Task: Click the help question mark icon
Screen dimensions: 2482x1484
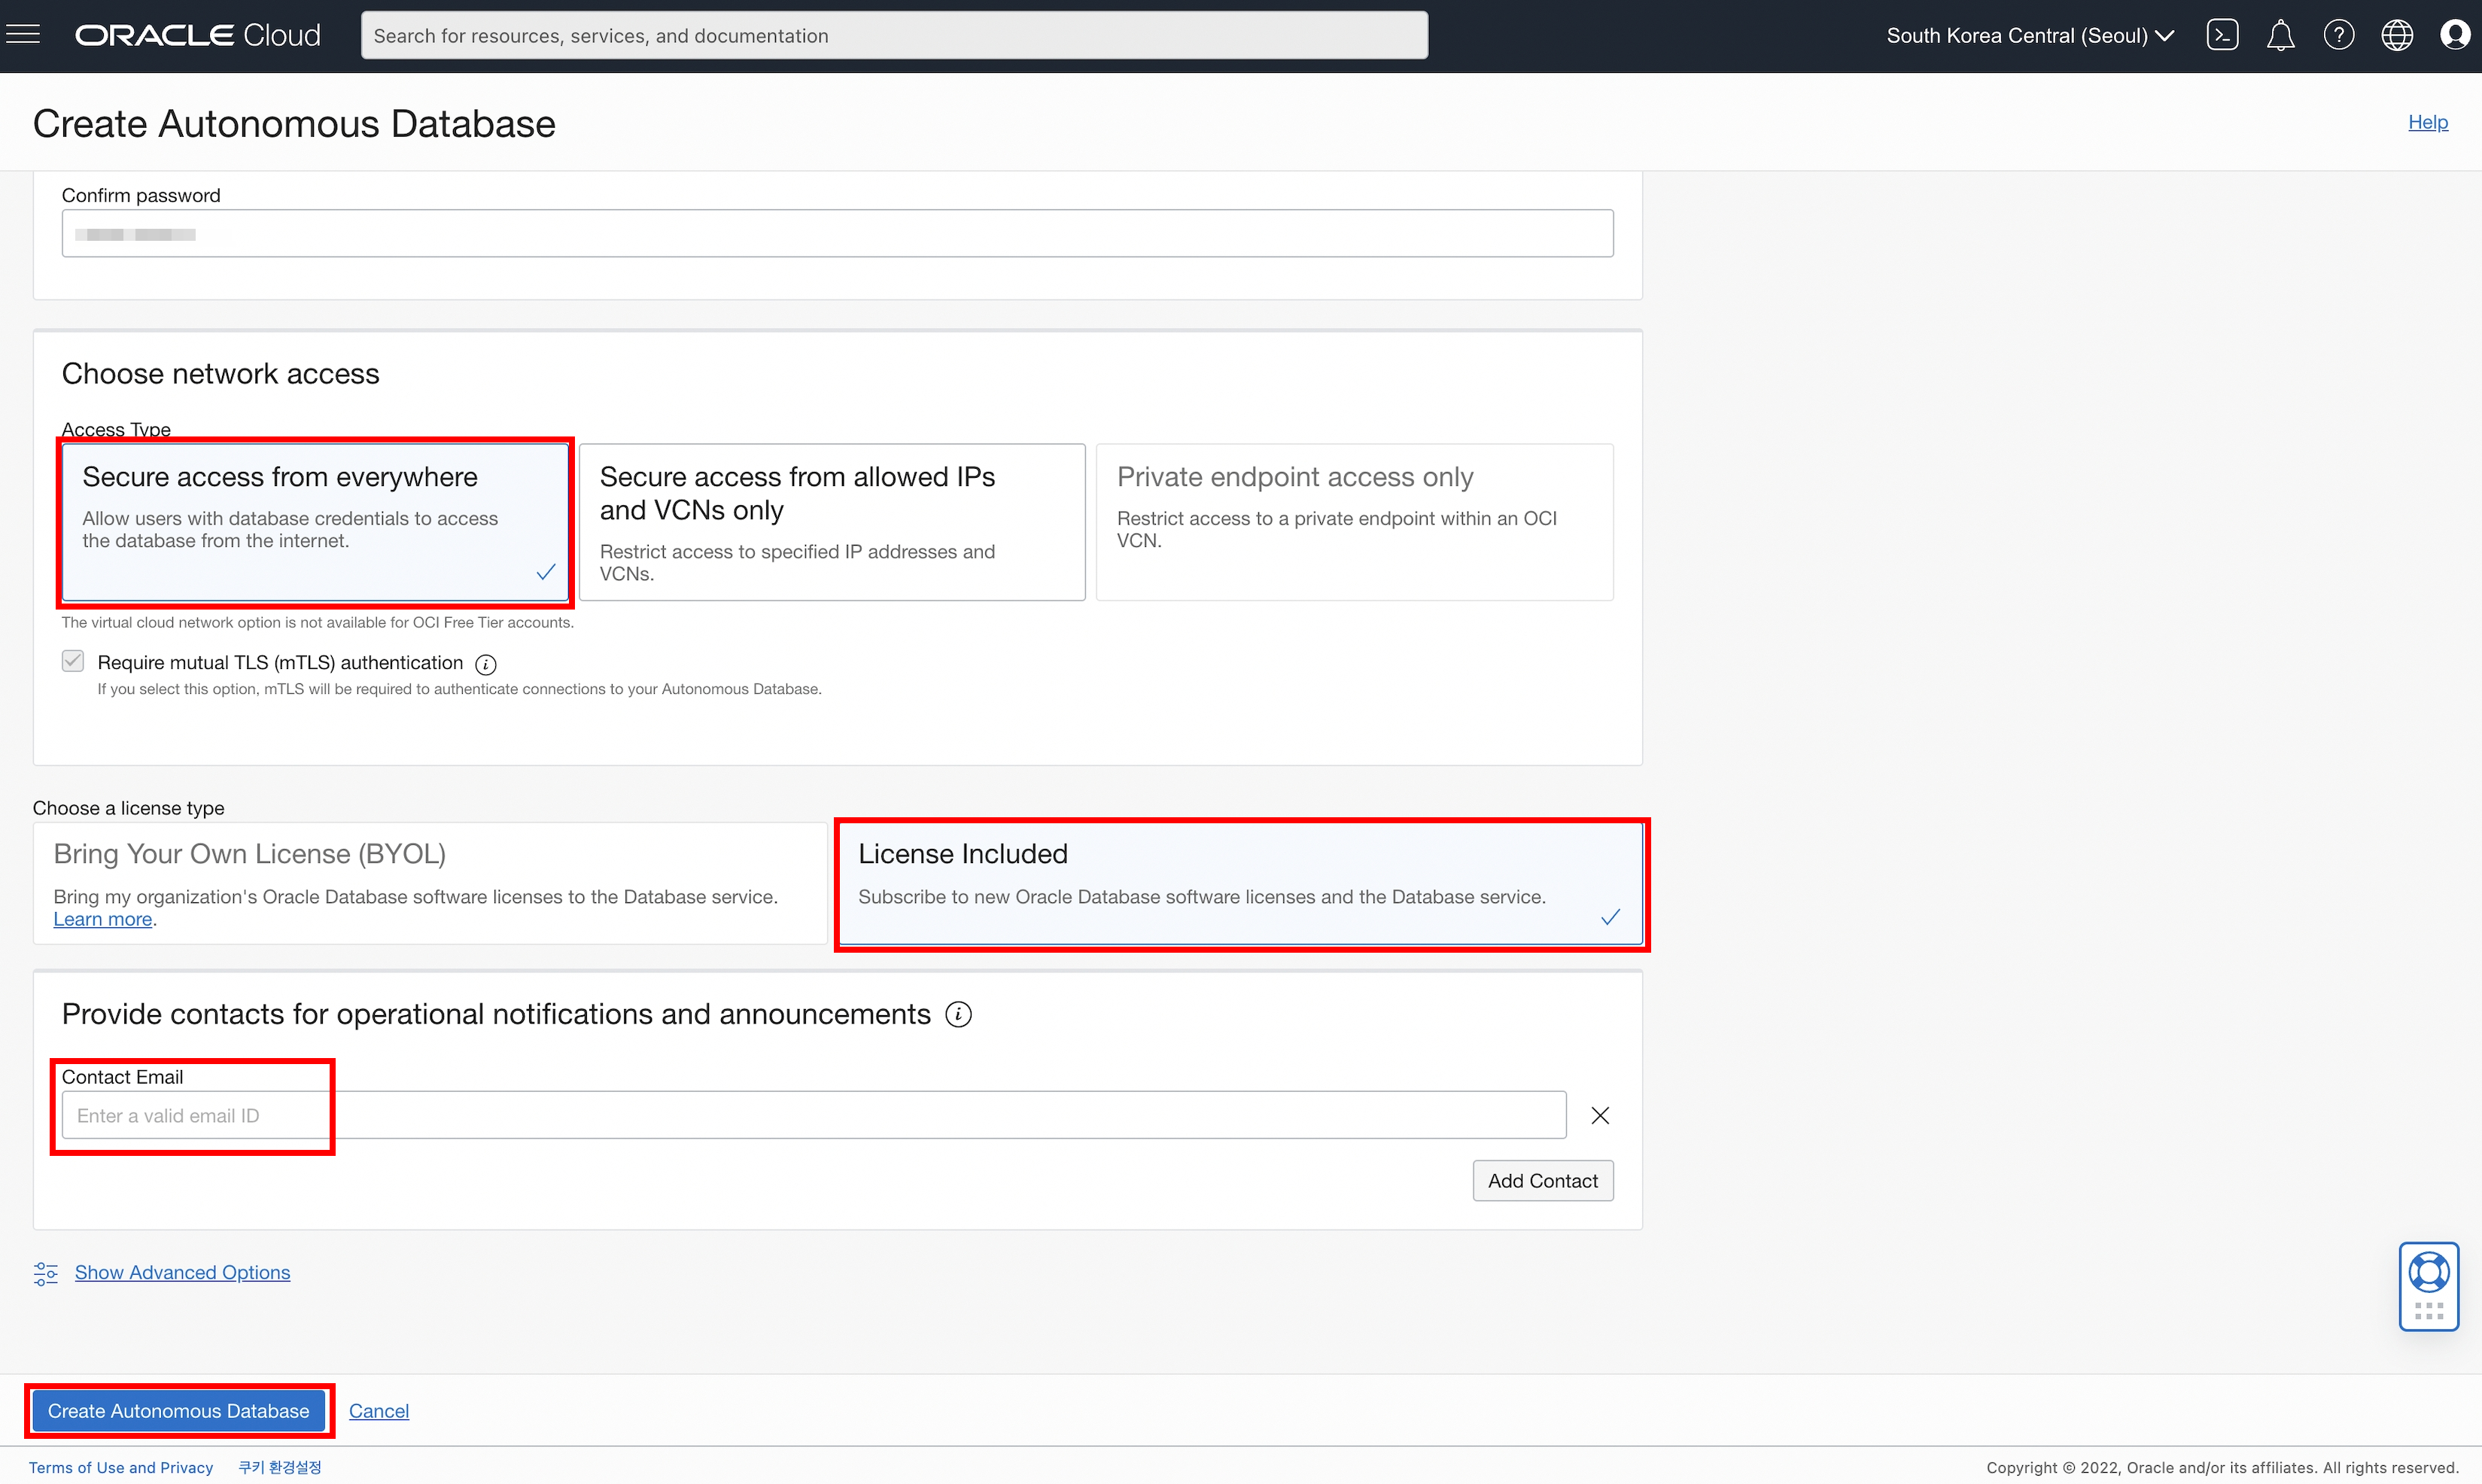Action: 2338,35
